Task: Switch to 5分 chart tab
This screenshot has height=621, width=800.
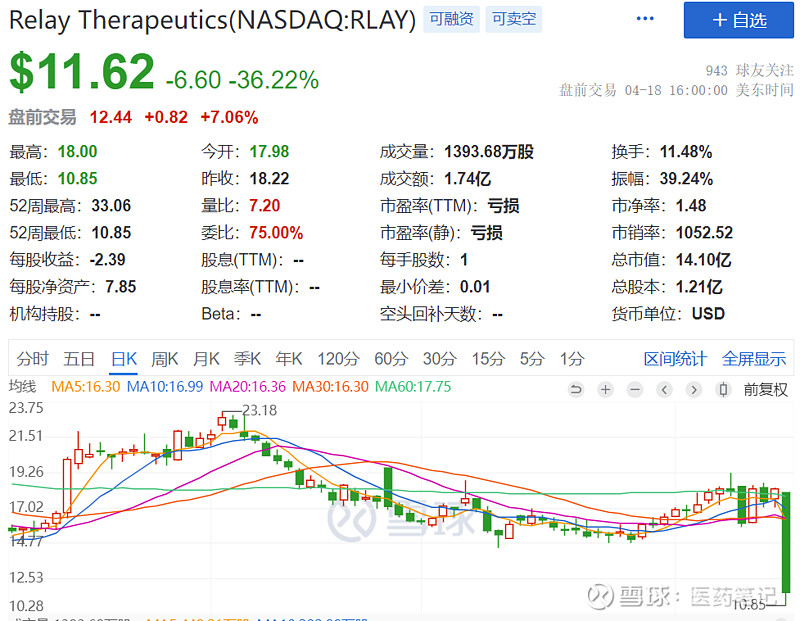Action: pyautogui.click(x=532, y=359)
